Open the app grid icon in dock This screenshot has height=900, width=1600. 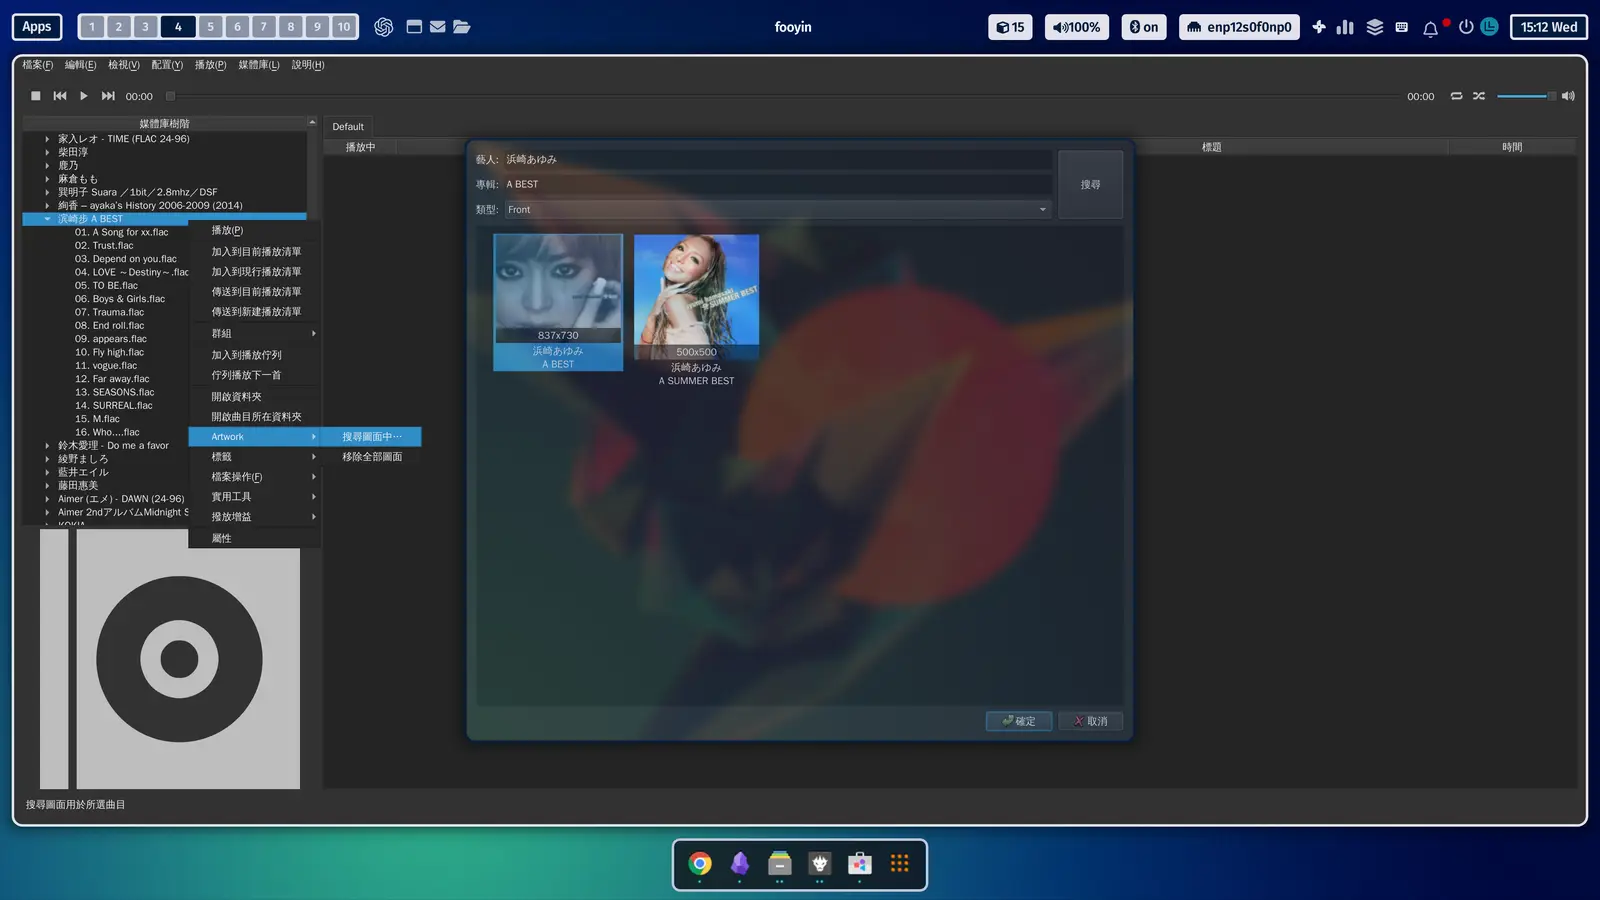coord(900,864)
